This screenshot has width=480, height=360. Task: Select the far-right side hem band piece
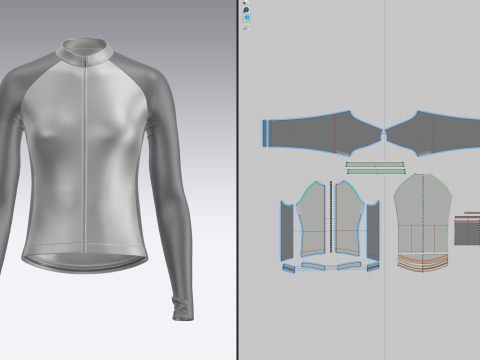point(373,267)
